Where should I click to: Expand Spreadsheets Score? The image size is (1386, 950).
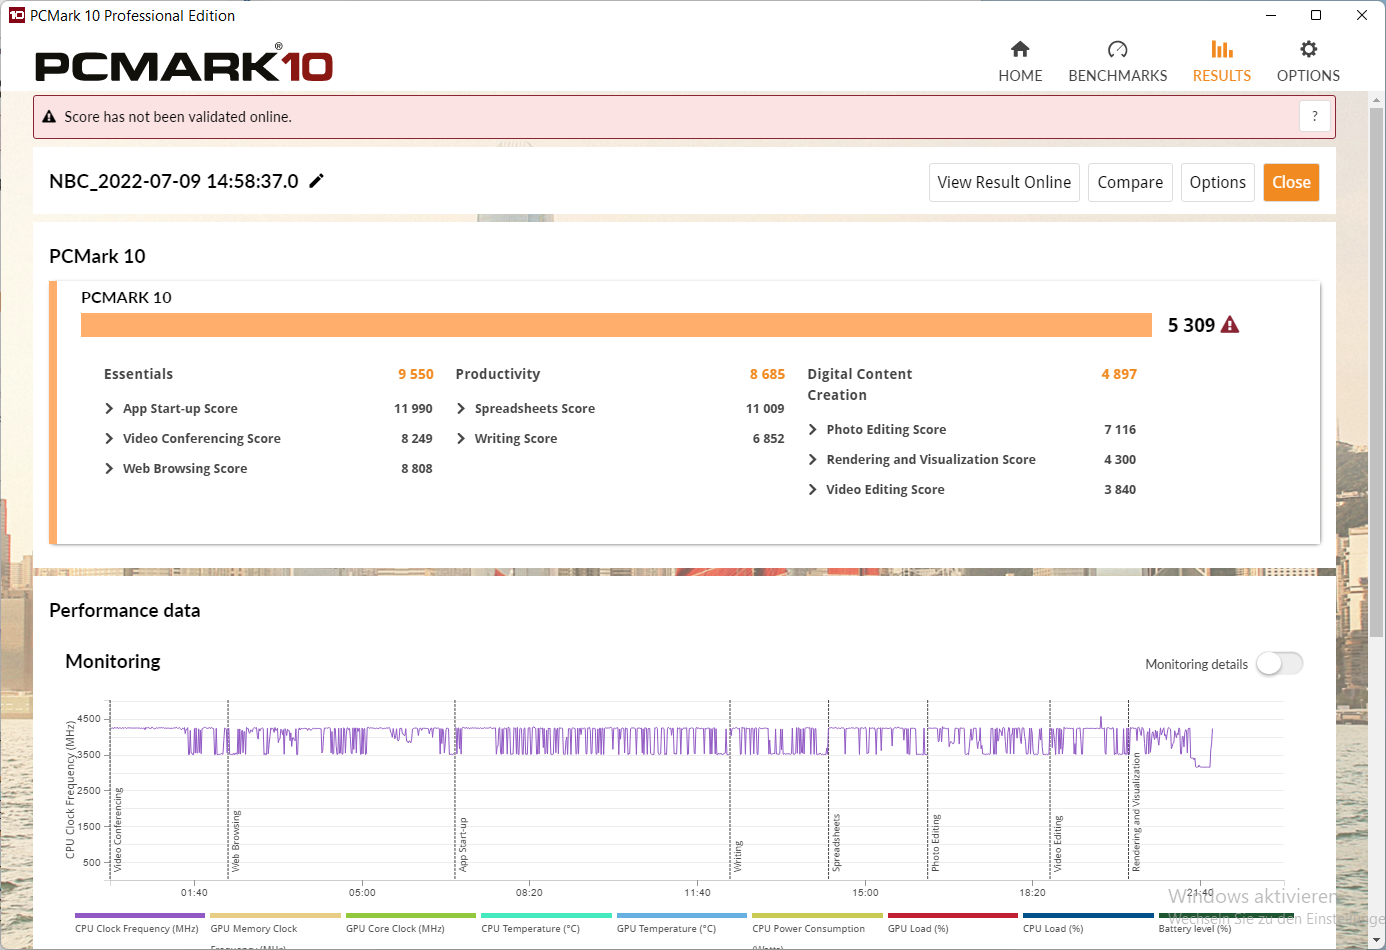[461, 409]
